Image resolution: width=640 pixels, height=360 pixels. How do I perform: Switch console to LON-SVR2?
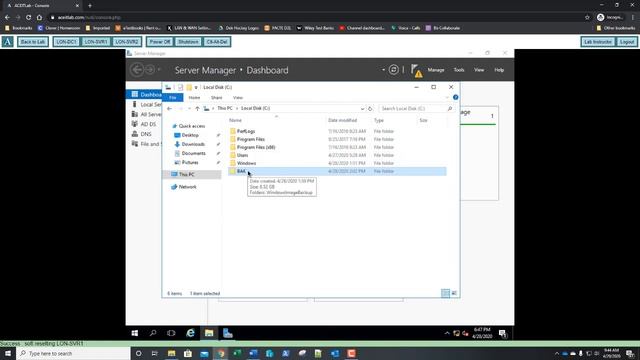point(127,42)
